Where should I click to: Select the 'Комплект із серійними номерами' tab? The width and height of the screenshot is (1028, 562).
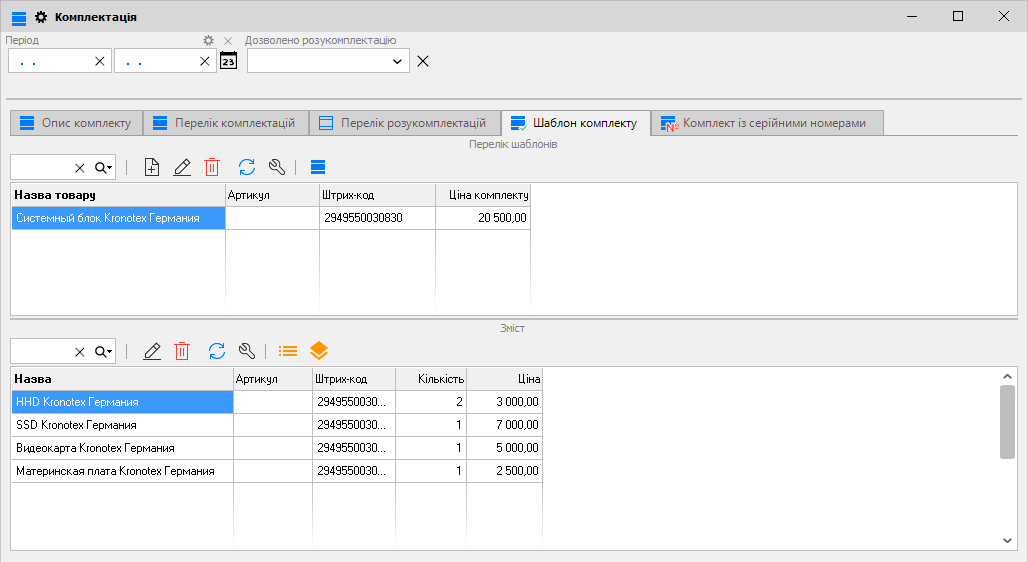point(765,123)
